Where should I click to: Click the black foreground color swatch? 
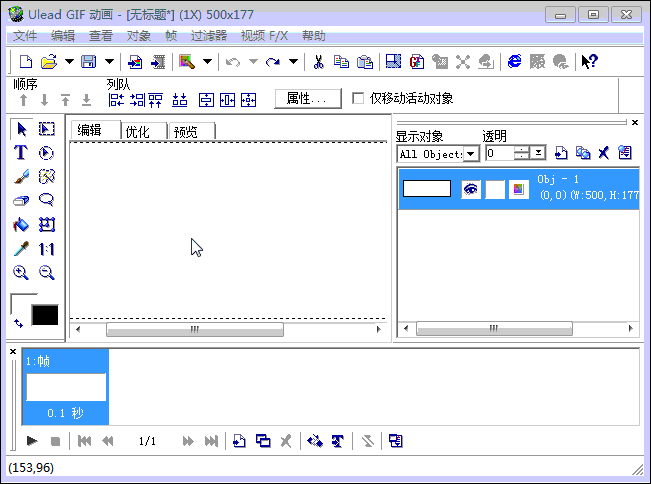coord(44,315)
